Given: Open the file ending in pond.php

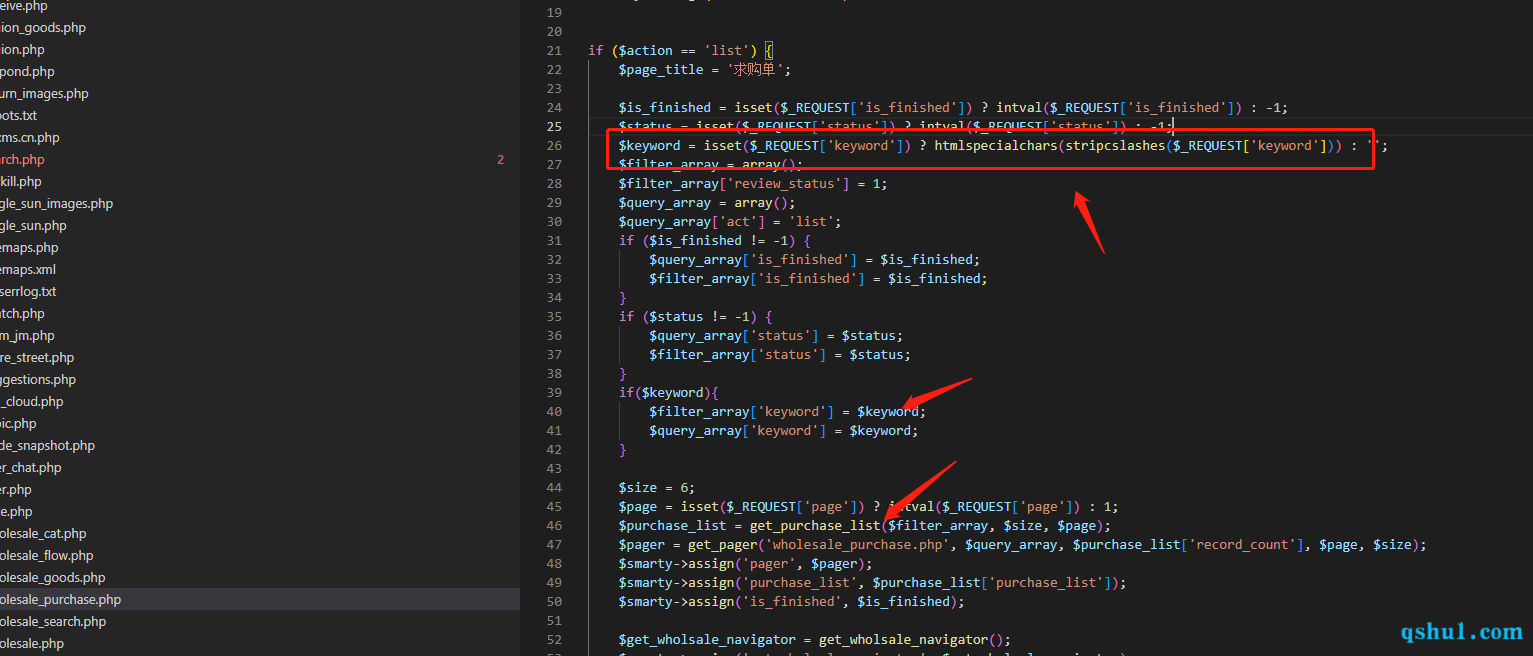Looking at the screenshot, I should pos(27,72).
